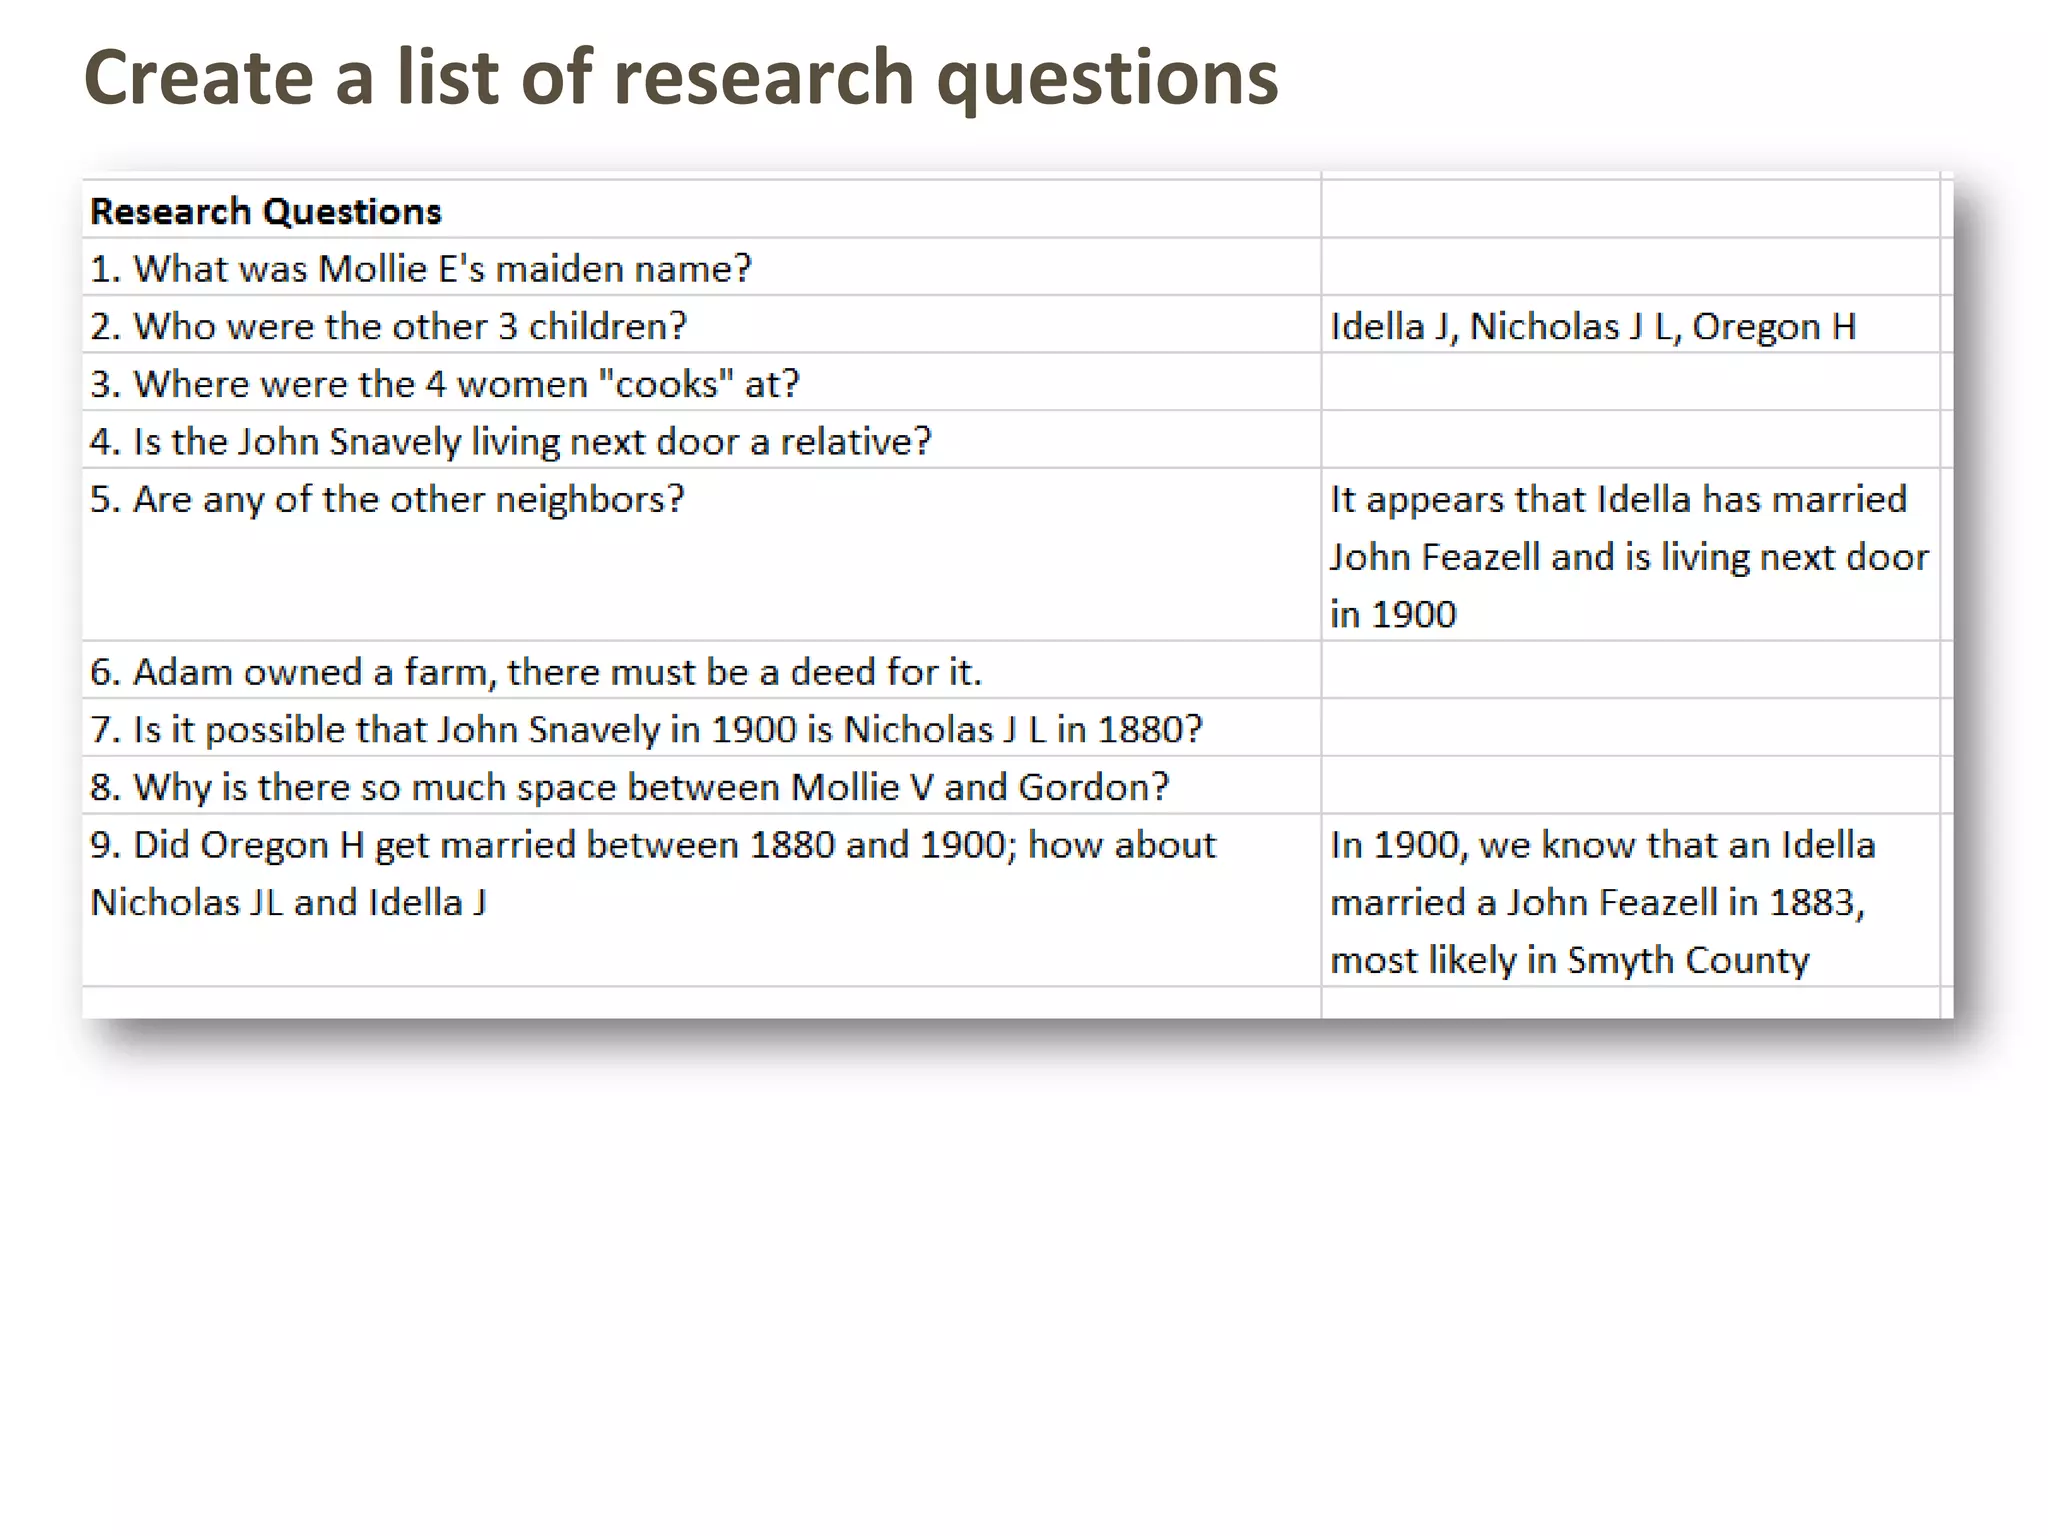
Task: Click 'Are any of the other neighbors?' row
Action: pyautogui.click(x=702, y=555)
